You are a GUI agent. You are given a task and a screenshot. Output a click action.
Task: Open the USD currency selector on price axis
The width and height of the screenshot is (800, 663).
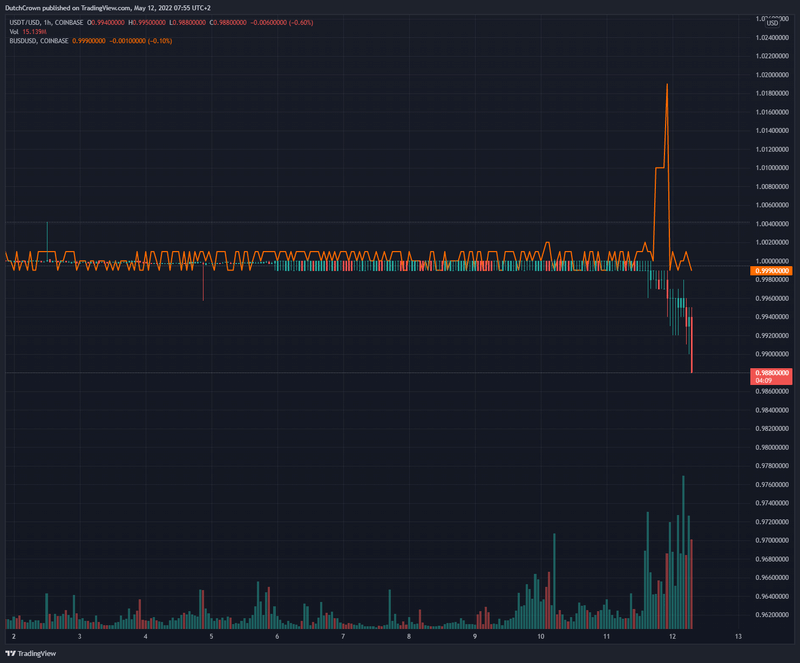click(x=772, y=23)
